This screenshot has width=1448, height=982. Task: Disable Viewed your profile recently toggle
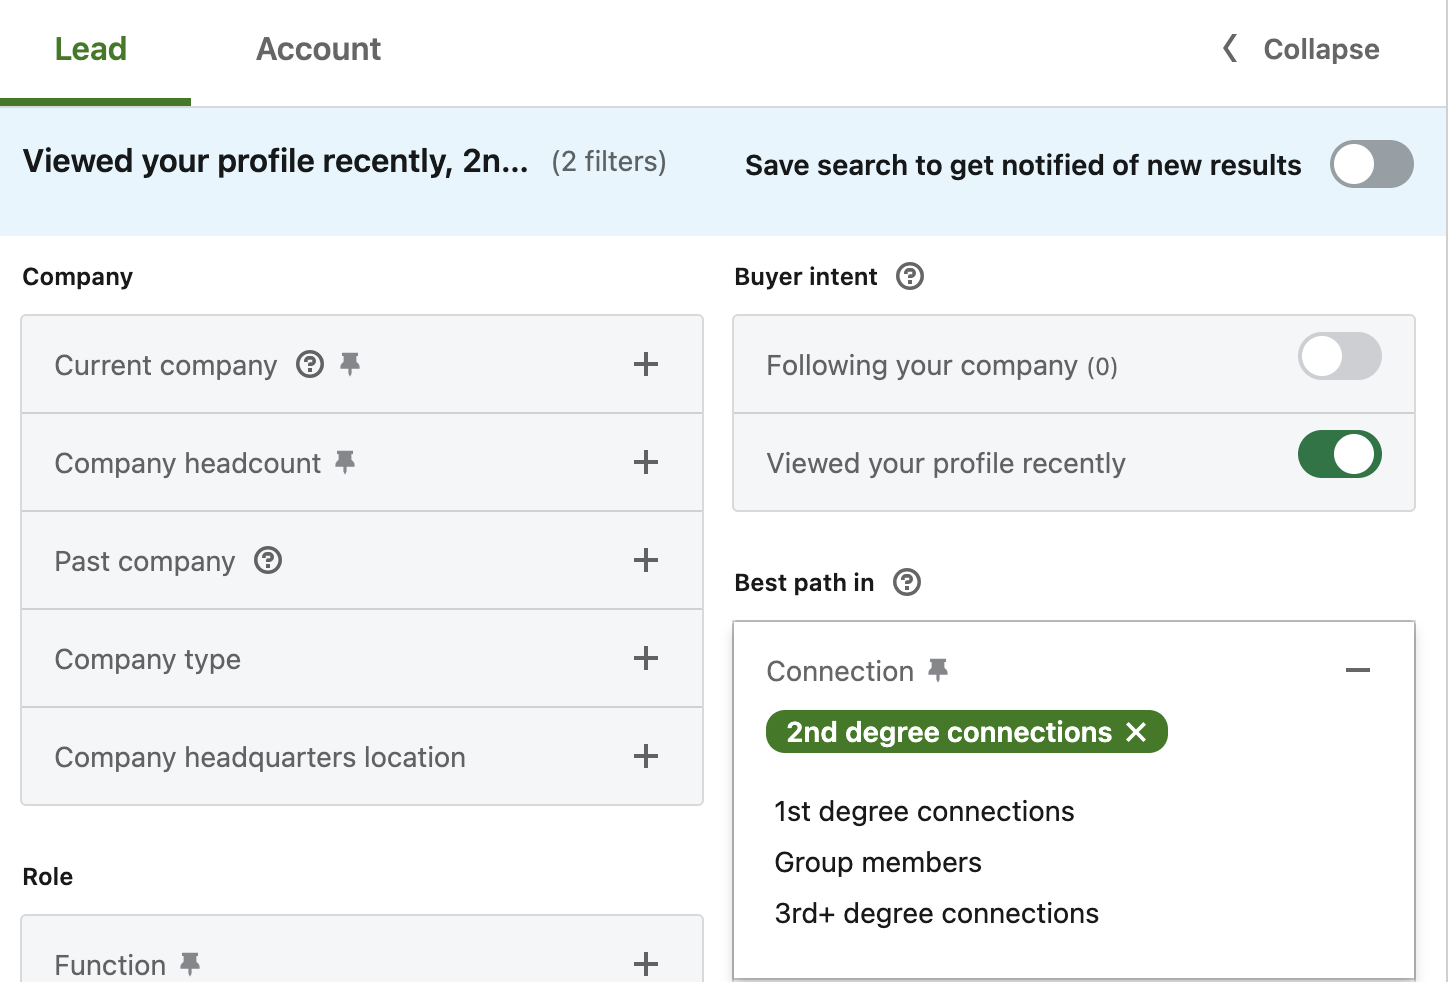pos(1339,455)
